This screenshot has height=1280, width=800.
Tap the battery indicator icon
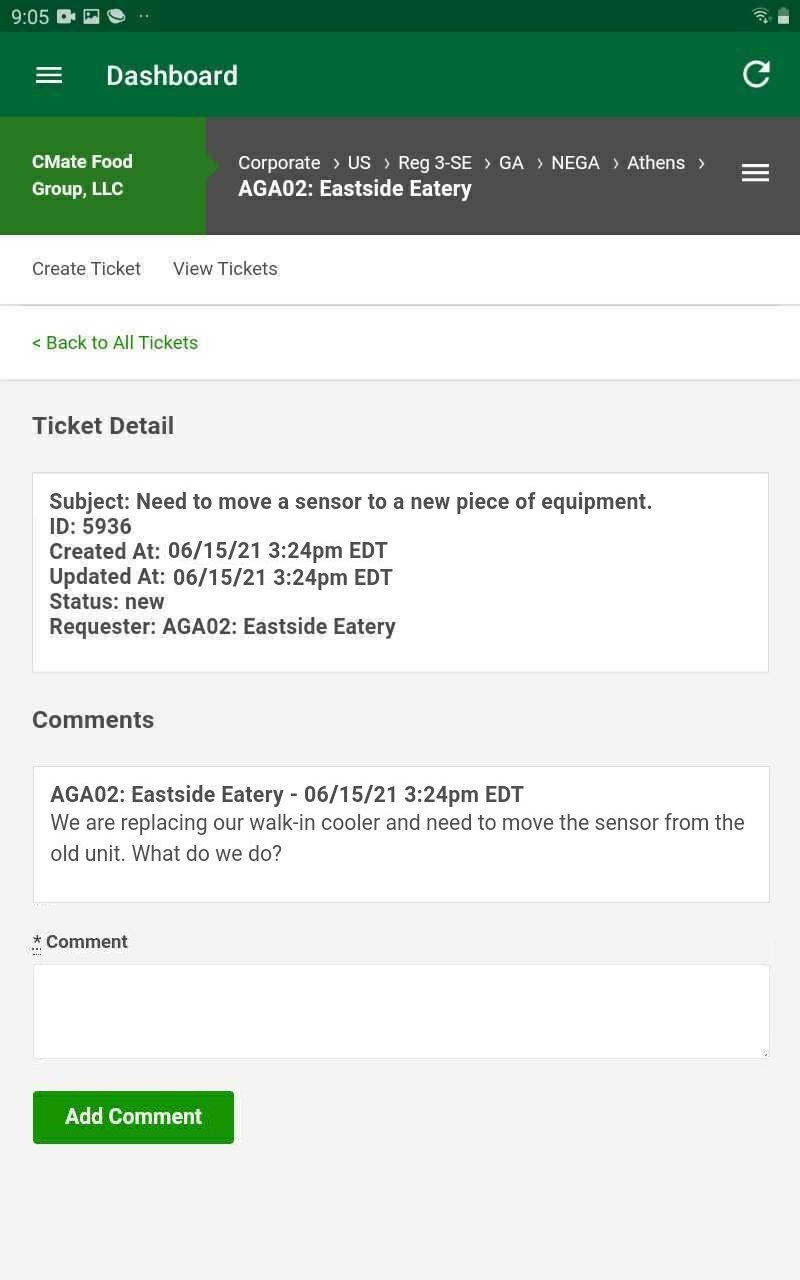tap(785, 16)
